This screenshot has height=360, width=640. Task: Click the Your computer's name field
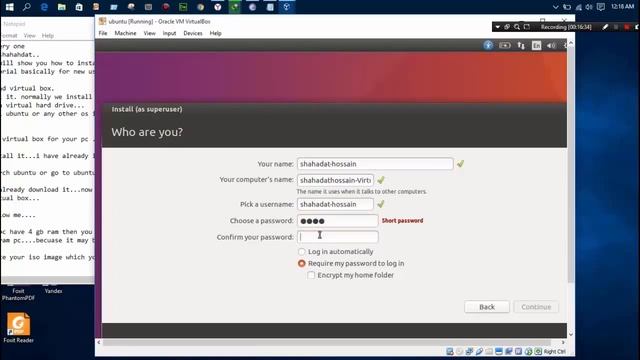coord(335,180)
